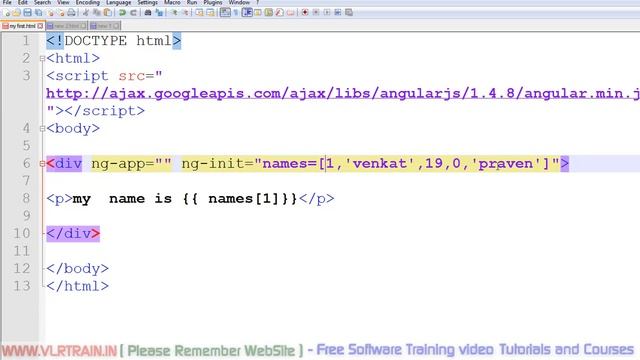Create a new file with the New toolbar icon

point(7,13)
